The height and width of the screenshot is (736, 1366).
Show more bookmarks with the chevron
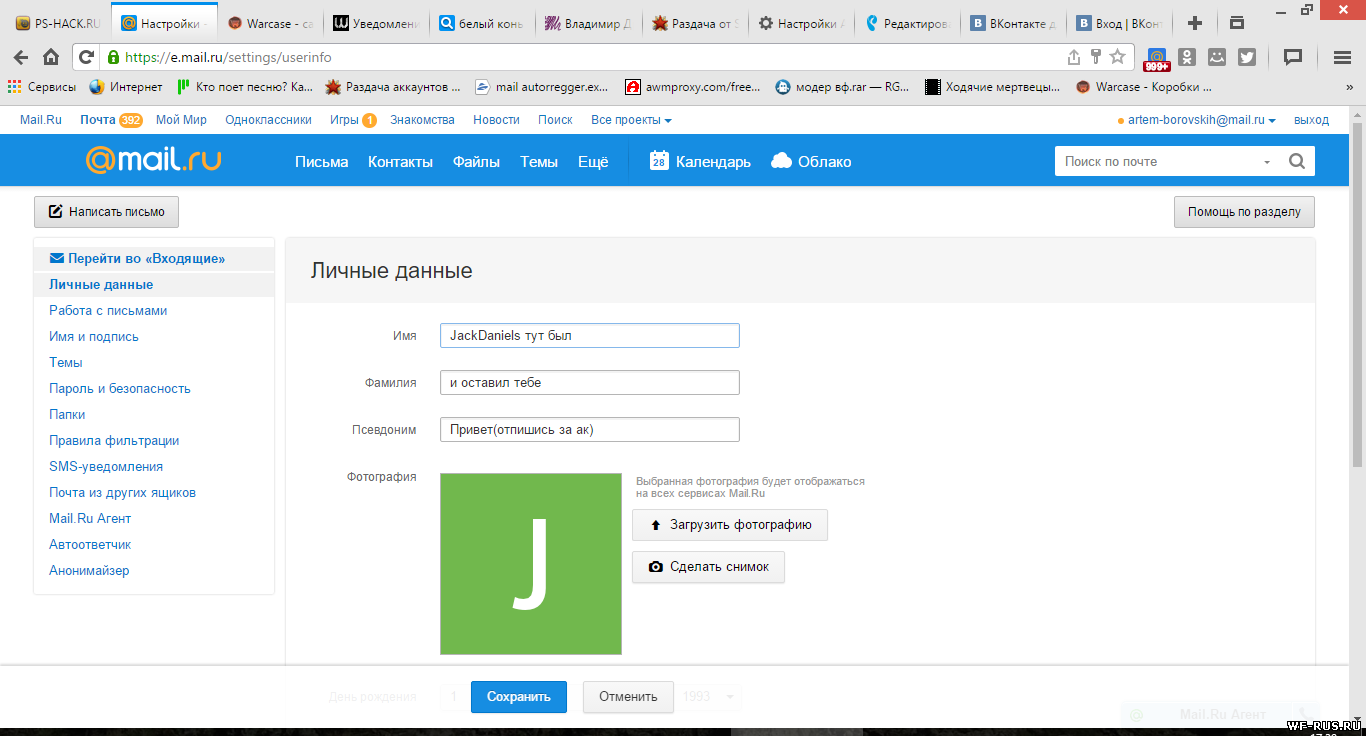(x=1350, y=87)
